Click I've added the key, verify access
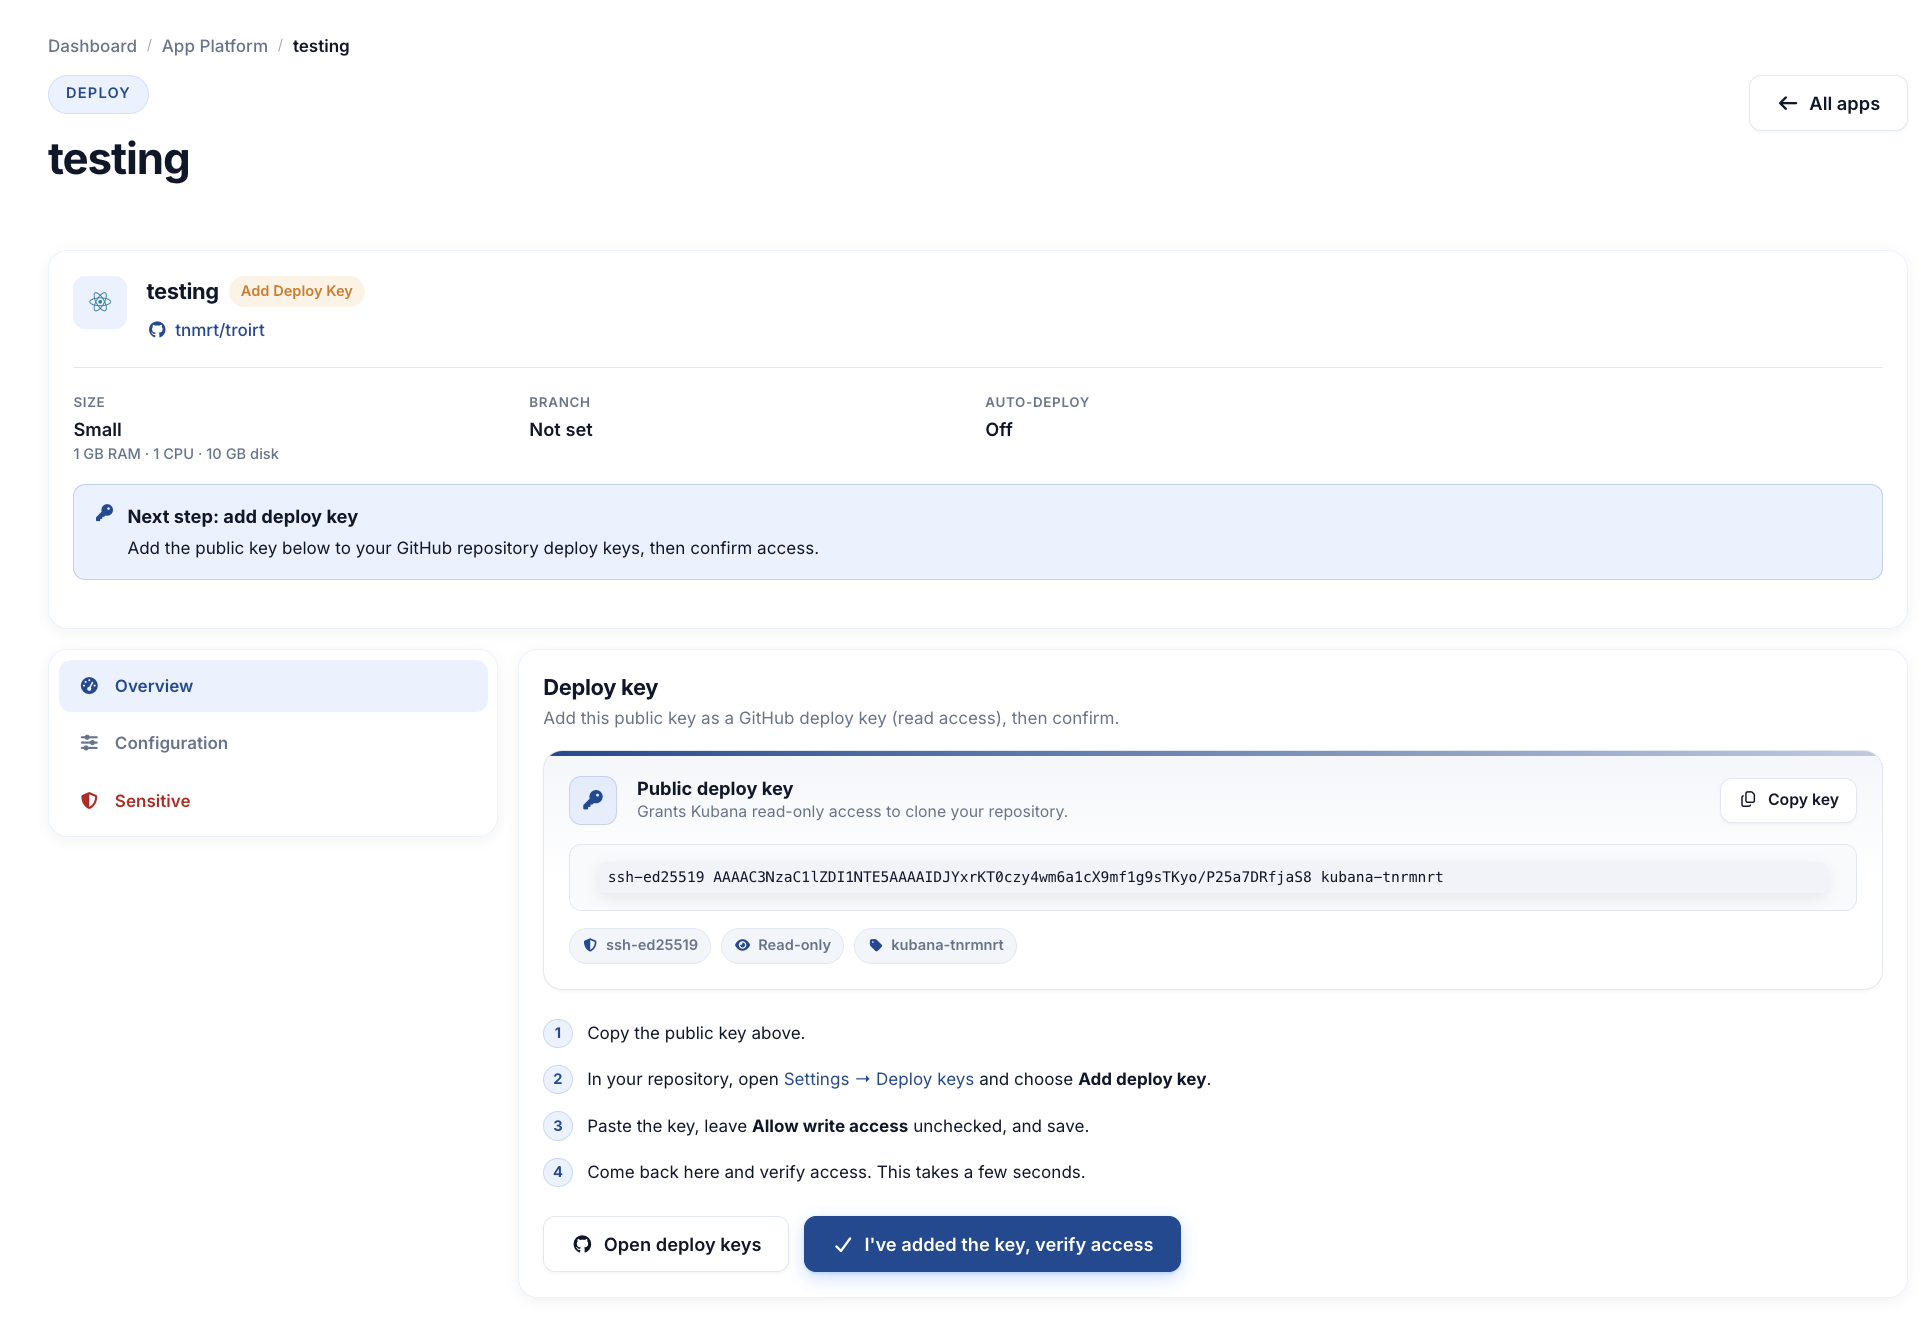The image size is (1932, 1334). tap(992, 1244)
